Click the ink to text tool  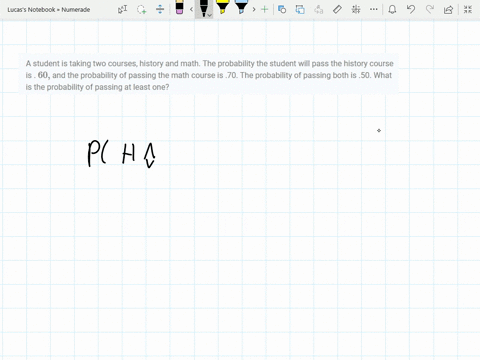point(319,9)
